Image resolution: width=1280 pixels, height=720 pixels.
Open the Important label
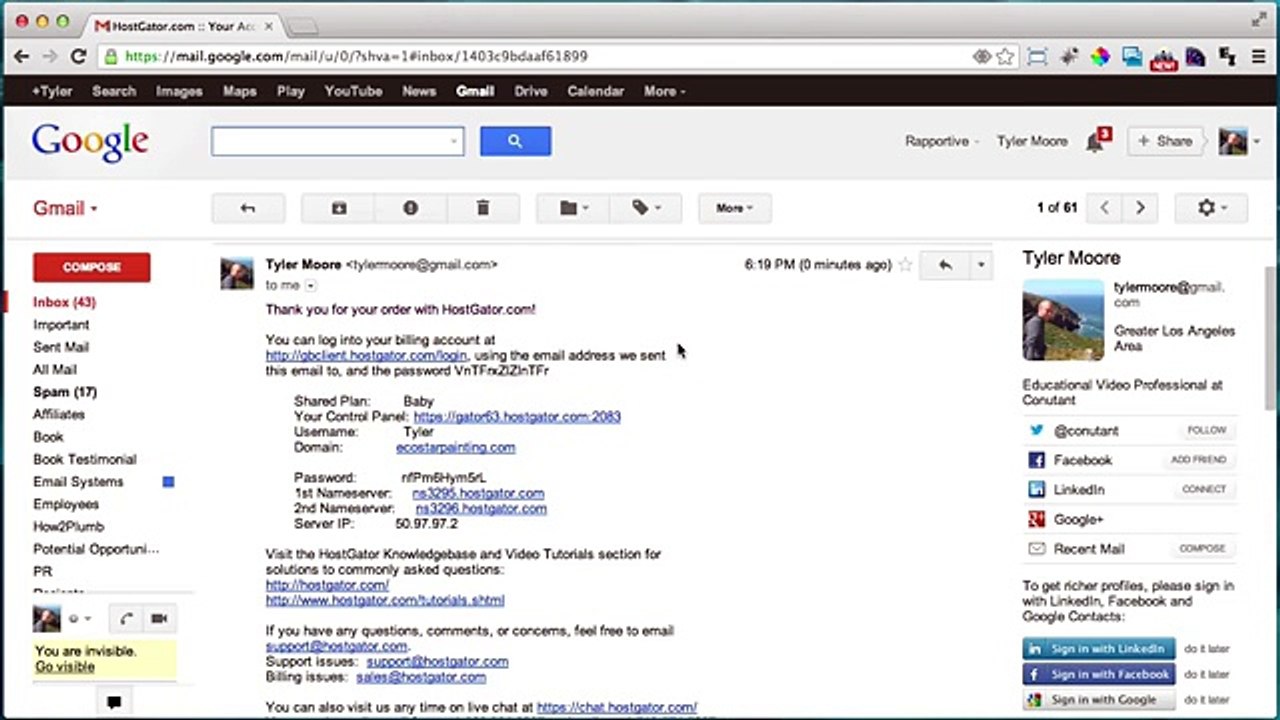(61, 324)
